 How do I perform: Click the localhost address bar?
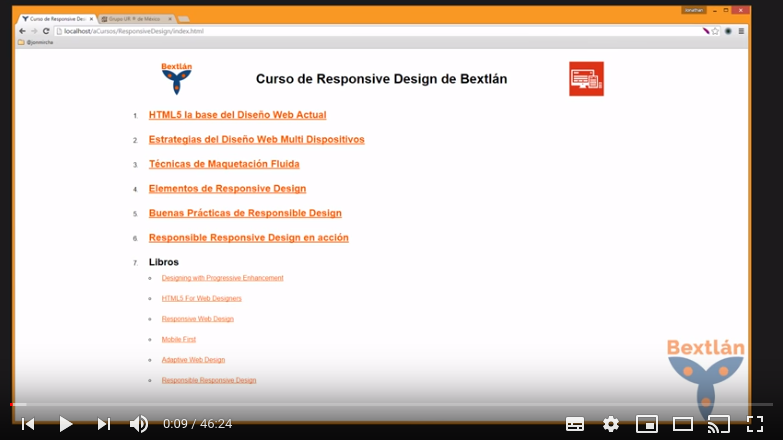coord(377,31)
